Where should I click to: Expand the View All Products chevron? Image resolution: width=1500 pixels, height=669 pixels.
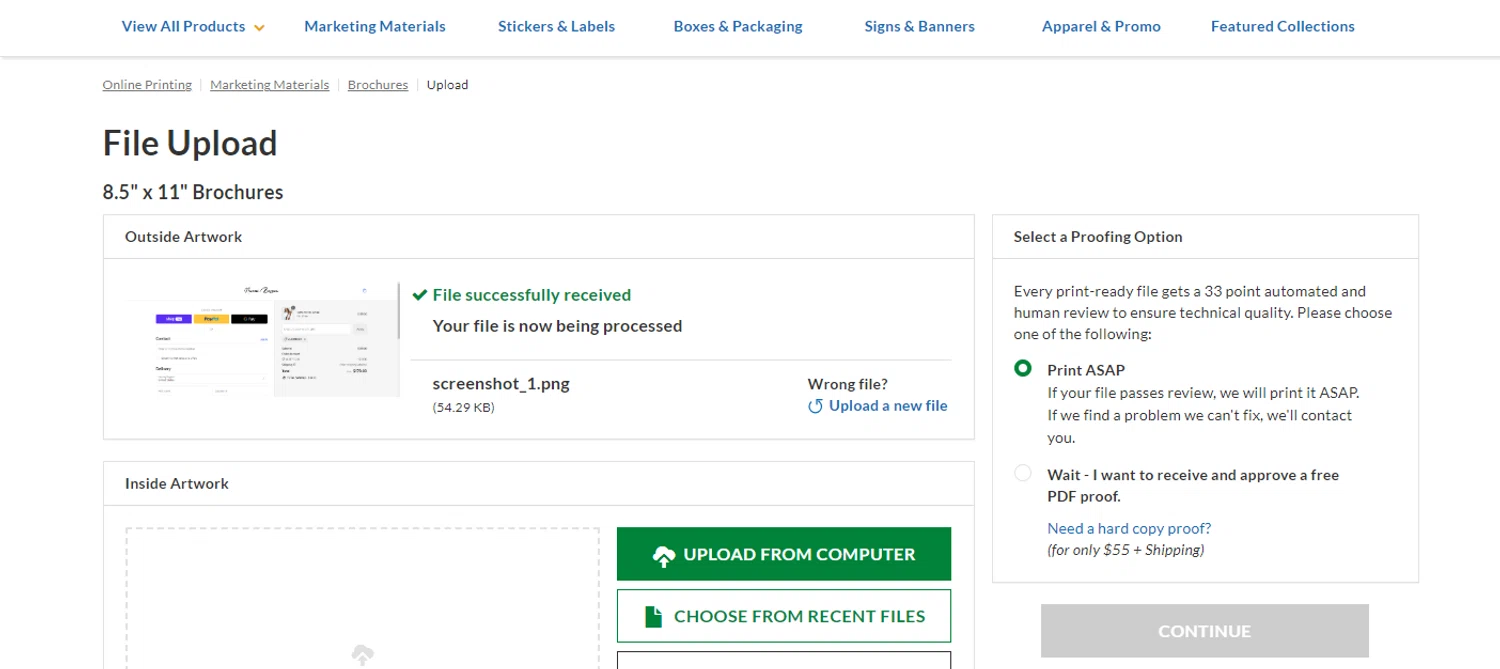259,28
